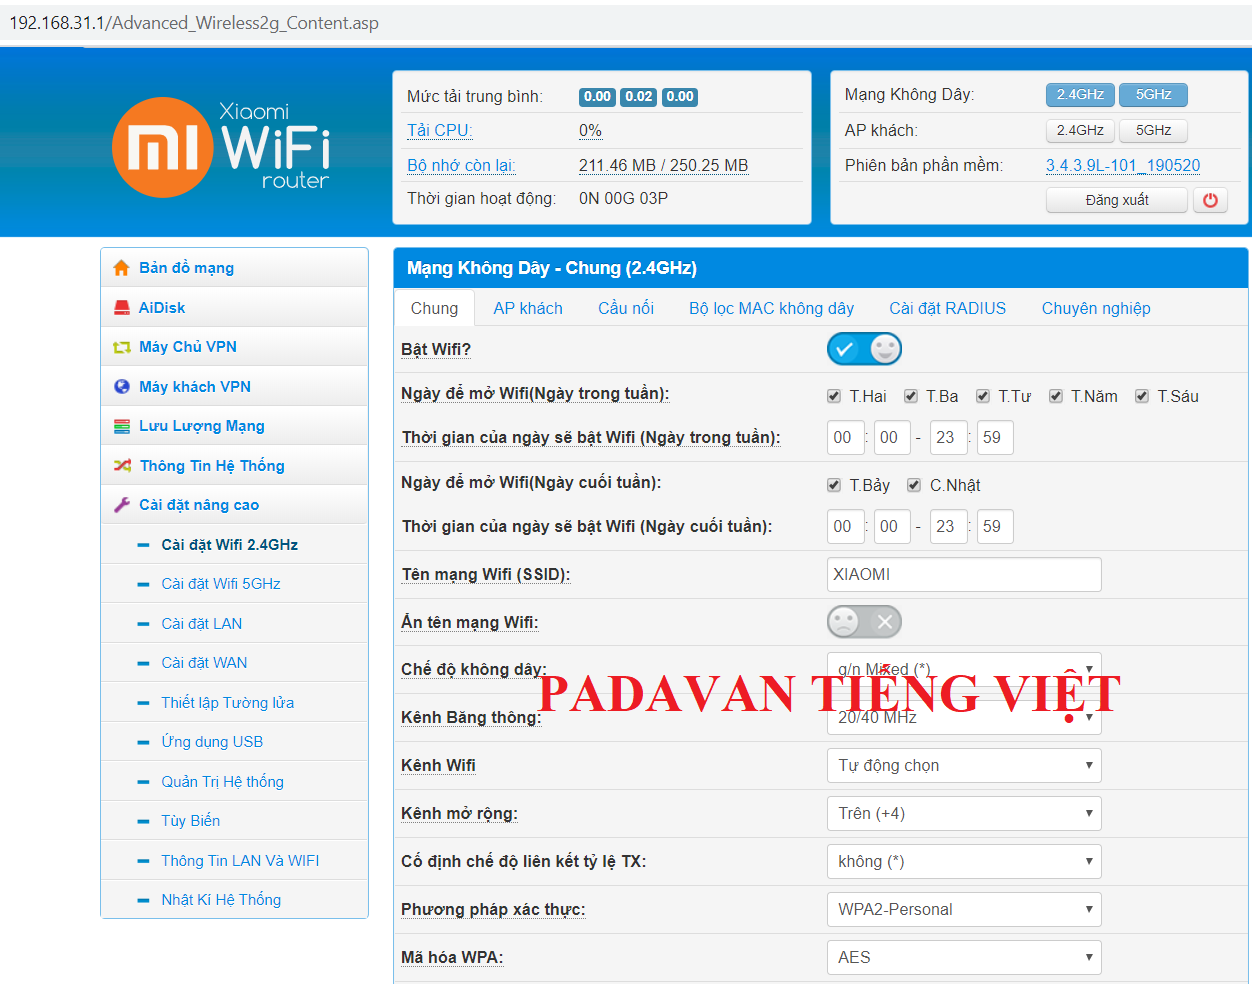1252x984 pixels.
Task: Click the AP khách 5GHz button
Action: pyautogui.click(x=1153, y=131)
